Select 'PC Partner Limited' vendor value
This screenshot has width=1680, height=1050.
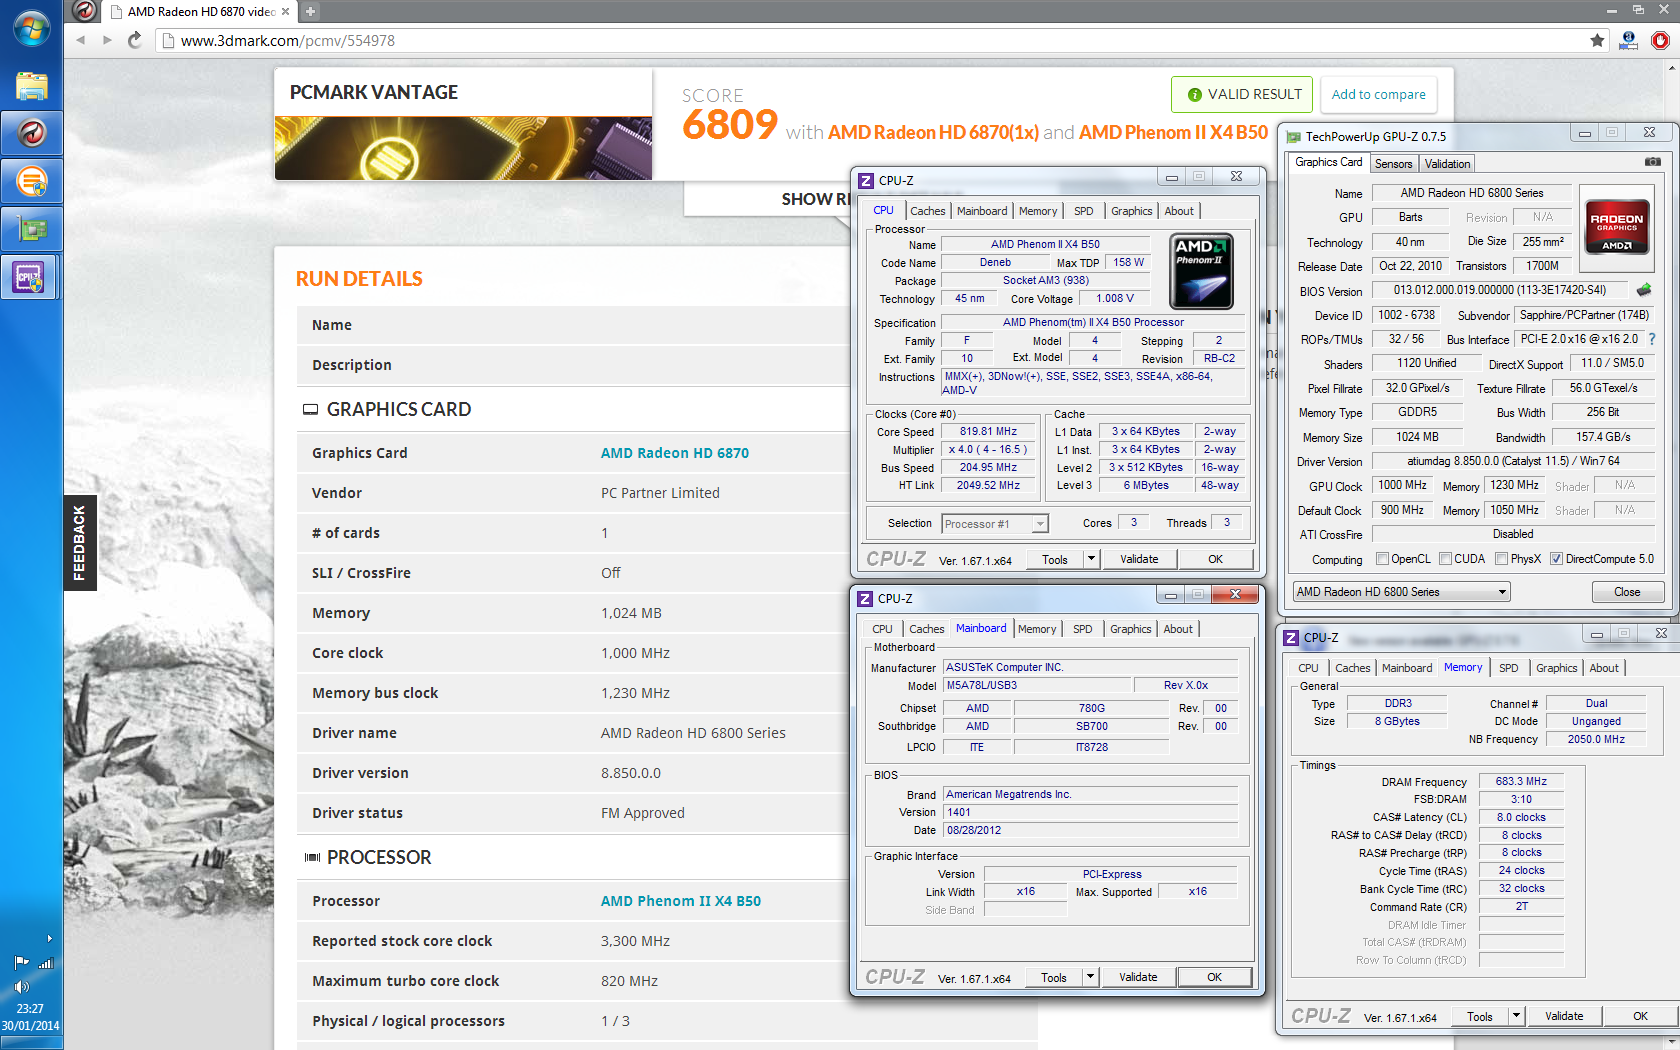click(x=660, y=493)
